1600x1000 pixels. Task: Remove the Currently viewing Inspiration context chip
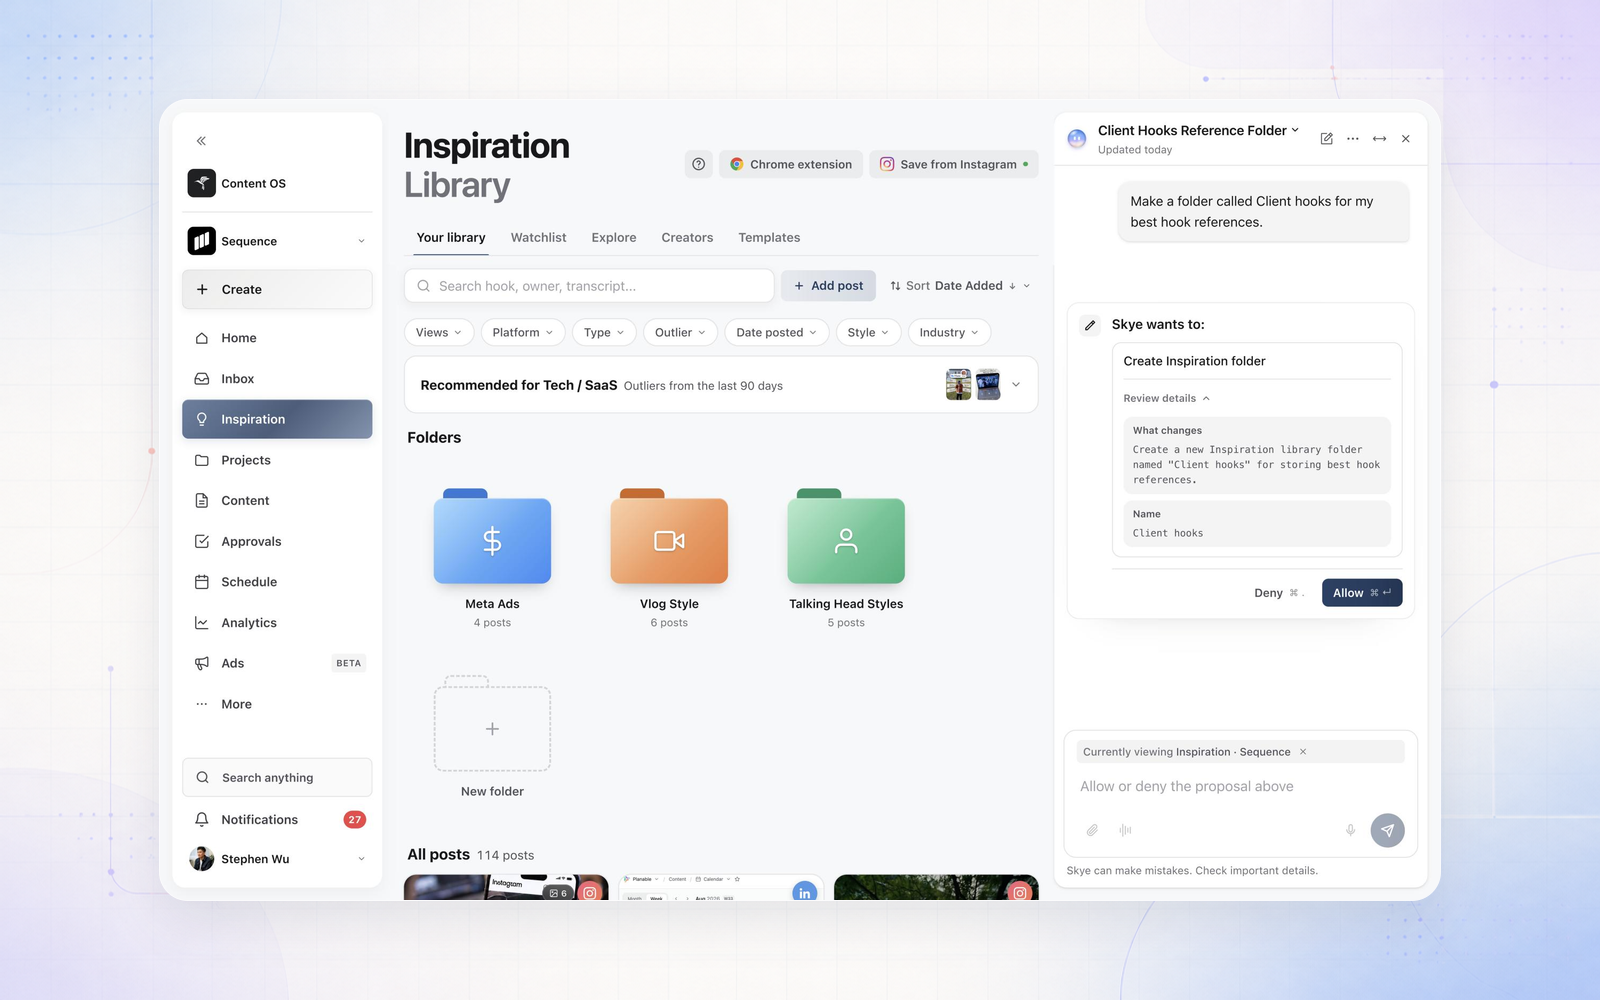coord(1303,752)
